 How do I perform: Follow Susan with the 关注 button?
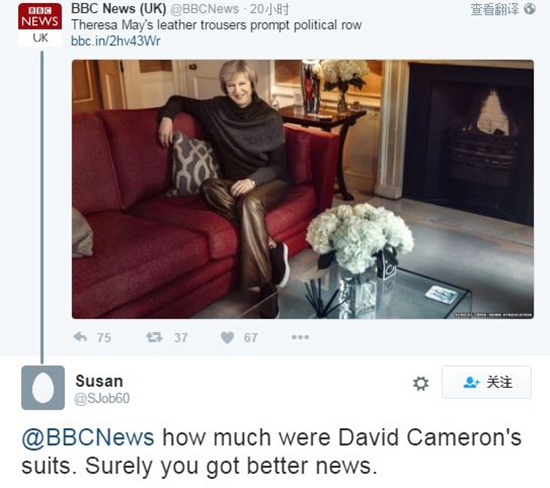coord(487,382)
